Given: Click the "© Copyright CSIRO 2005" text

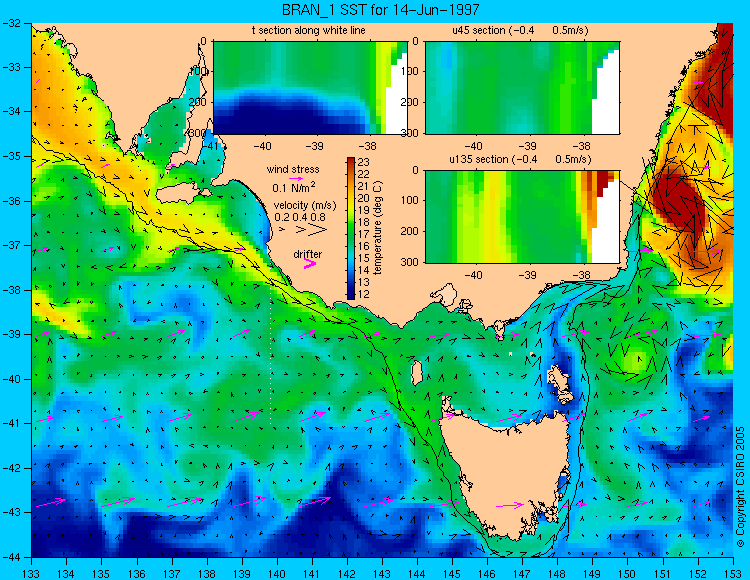Looking at the screenshot, I should (x=740, y=487).
